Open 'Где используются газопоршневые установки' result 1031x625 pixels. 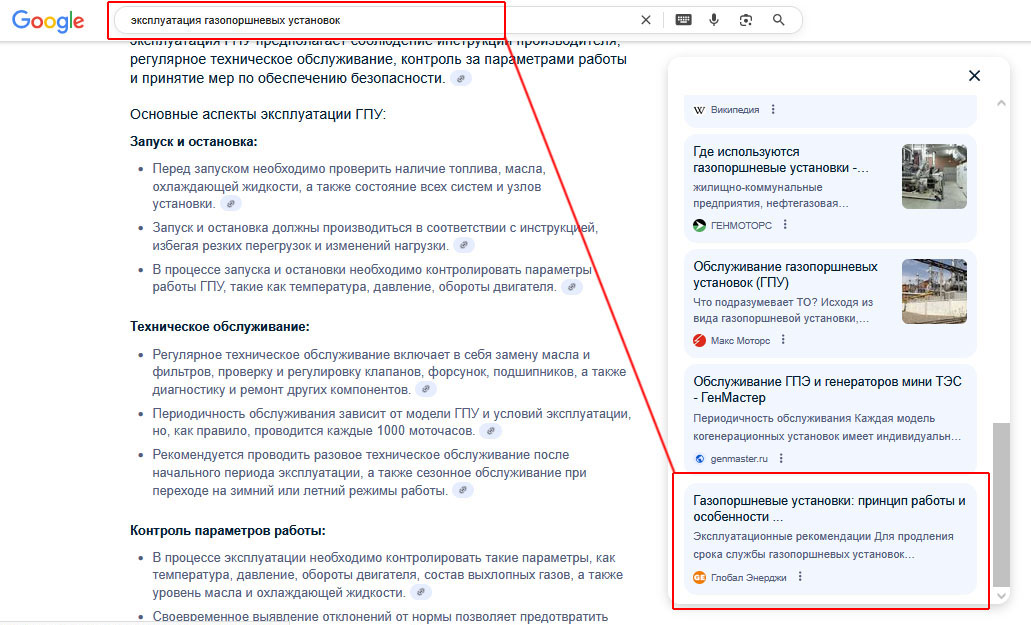coord(780,160)
